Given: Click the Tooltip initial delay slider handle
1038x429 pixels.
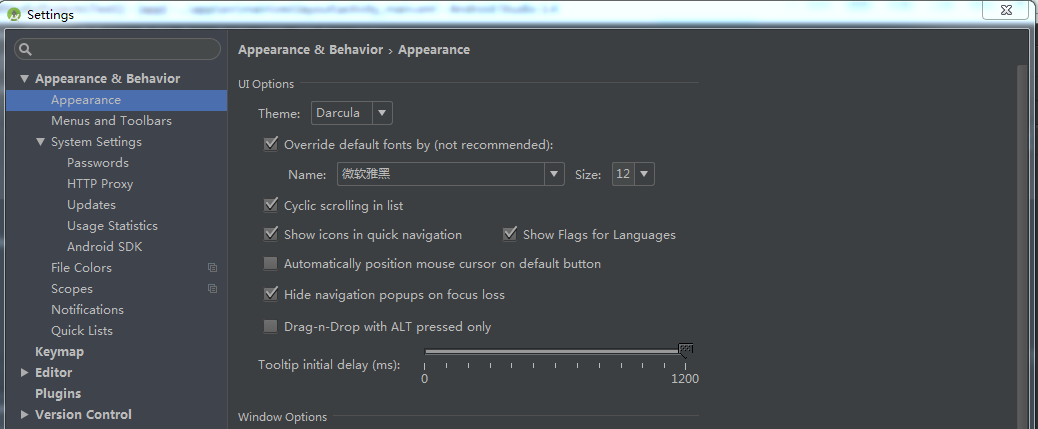Looking at the screenshot, I should 685,351.
